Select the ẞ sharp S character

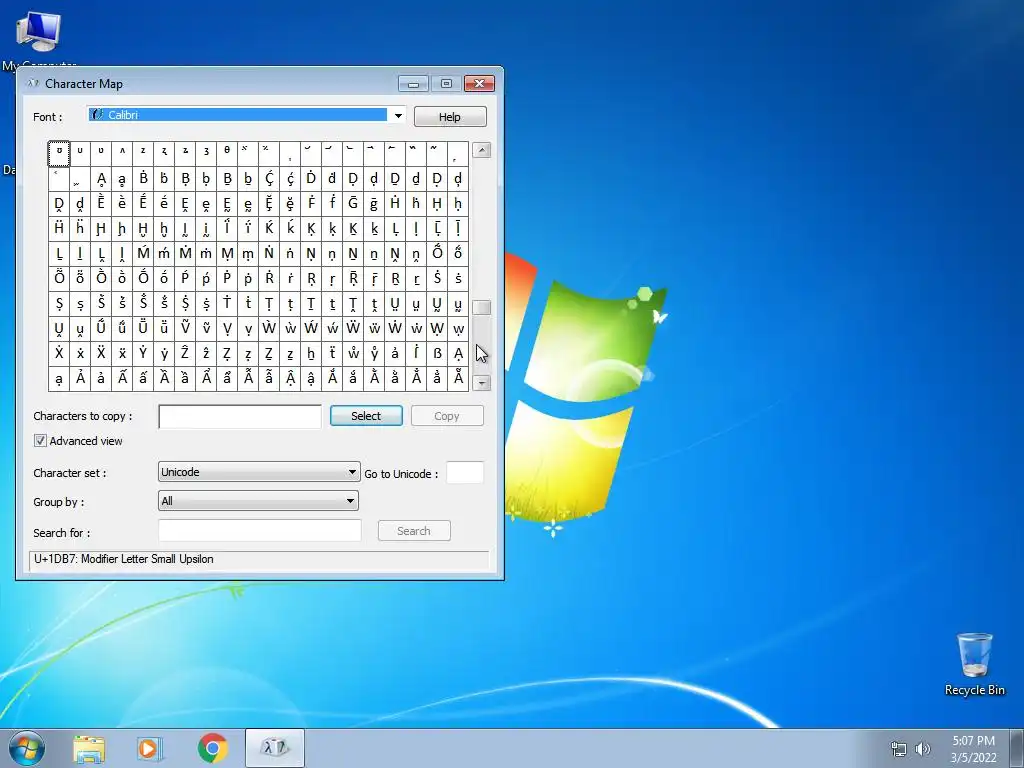pyautogui.click(x=437, y=353)
